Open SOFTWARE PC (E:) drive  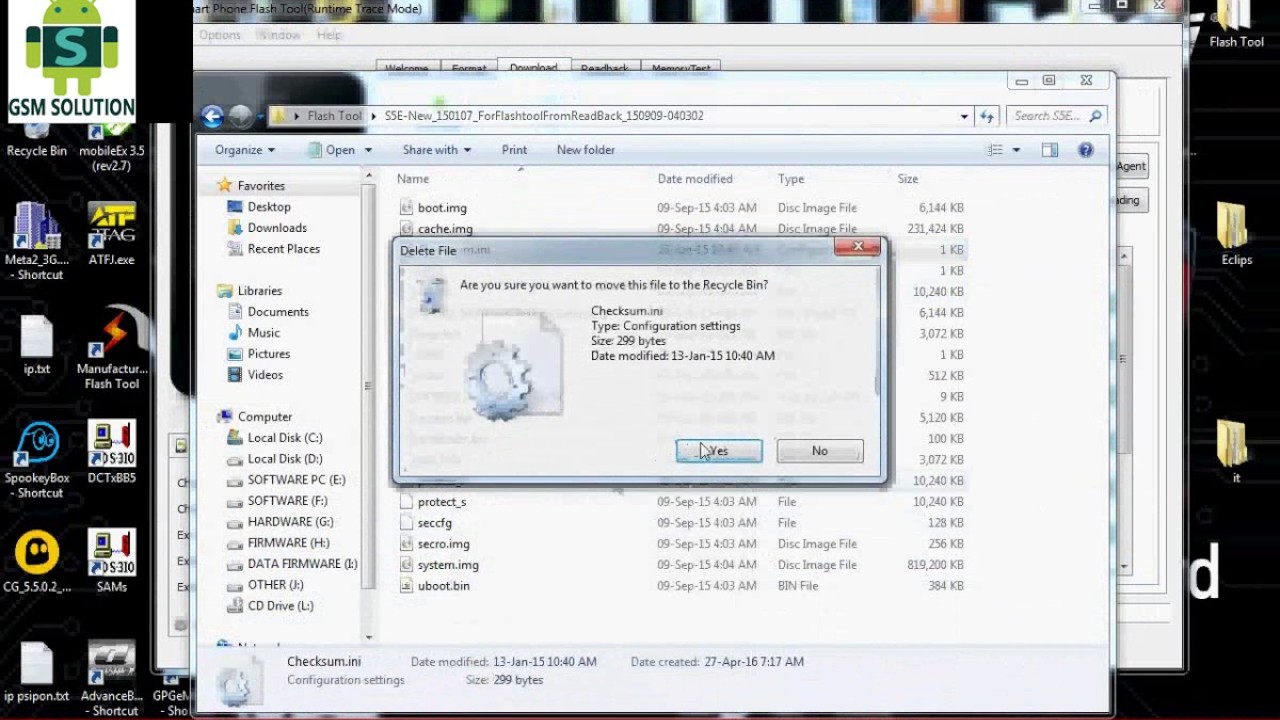[x=296, y=480]
